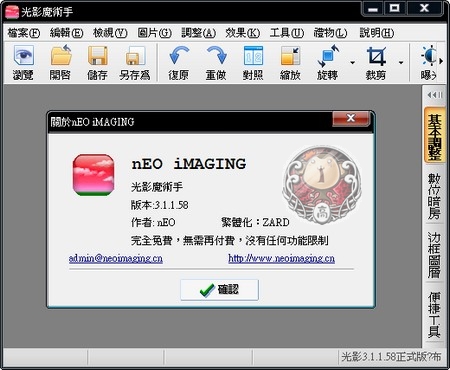Maximize the 光影魔術手 main window
This screenshot has width=450, height=370.
coord(395,9)
